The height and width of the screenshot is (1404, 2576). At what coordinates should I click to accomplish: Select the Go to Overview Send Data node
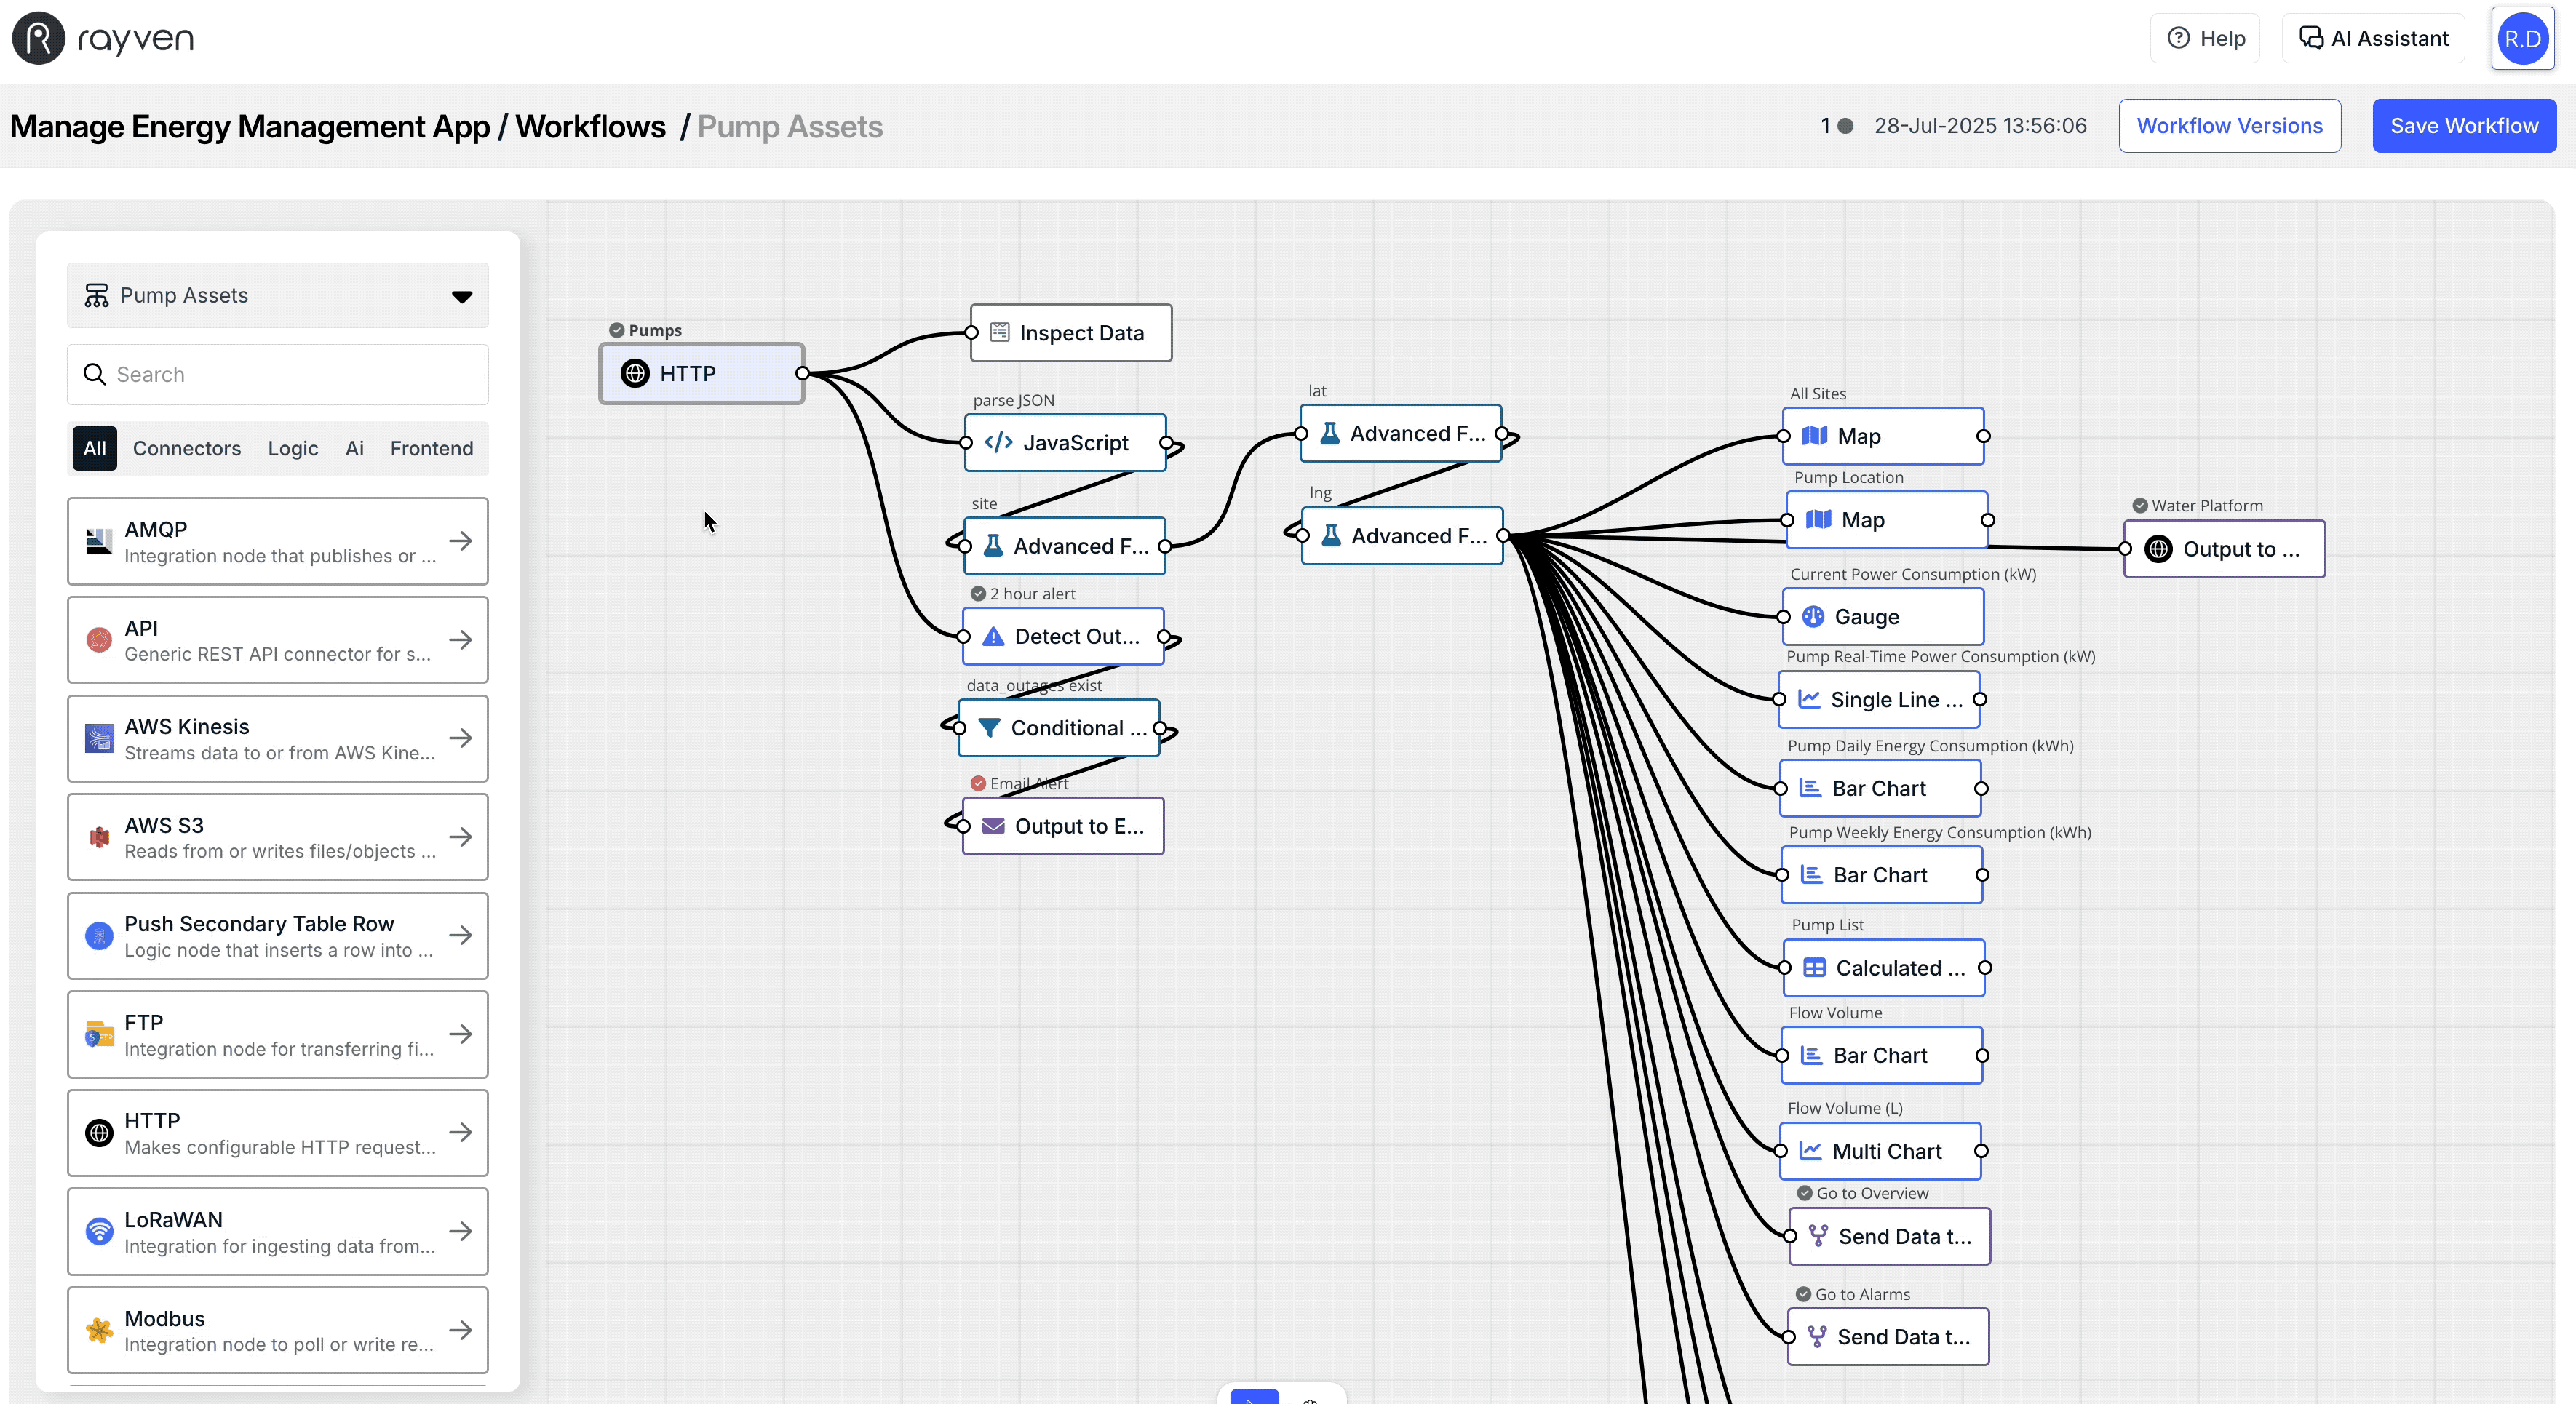point(1889,1236)
